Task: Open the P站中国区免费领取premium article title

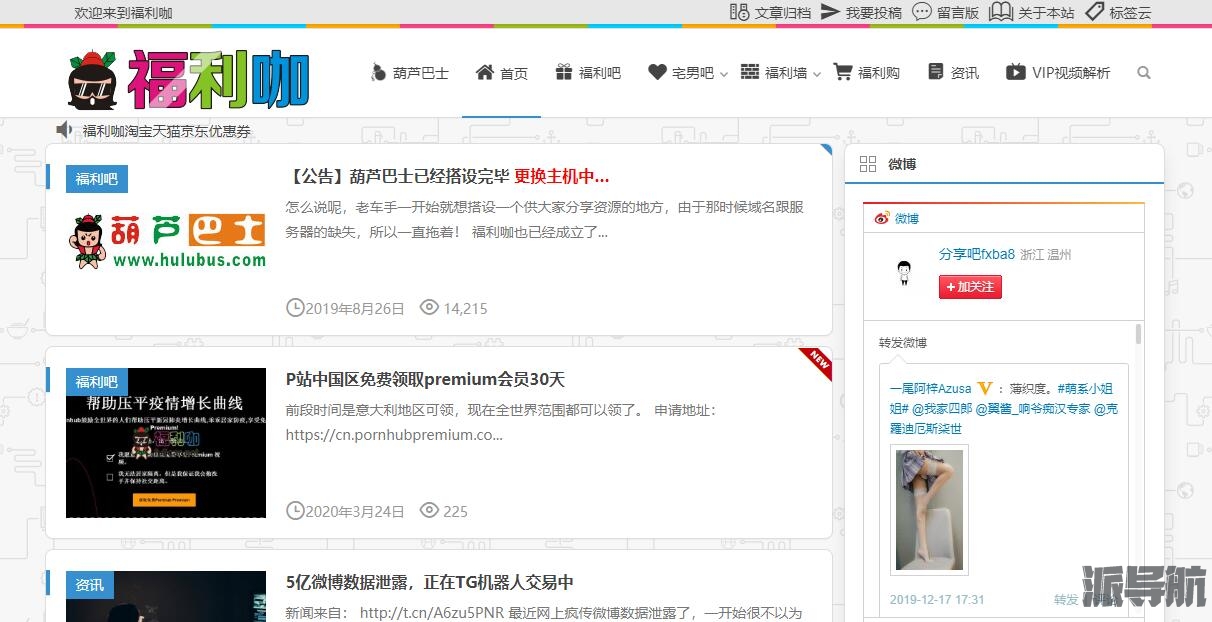Action: [x=426, y=379]
